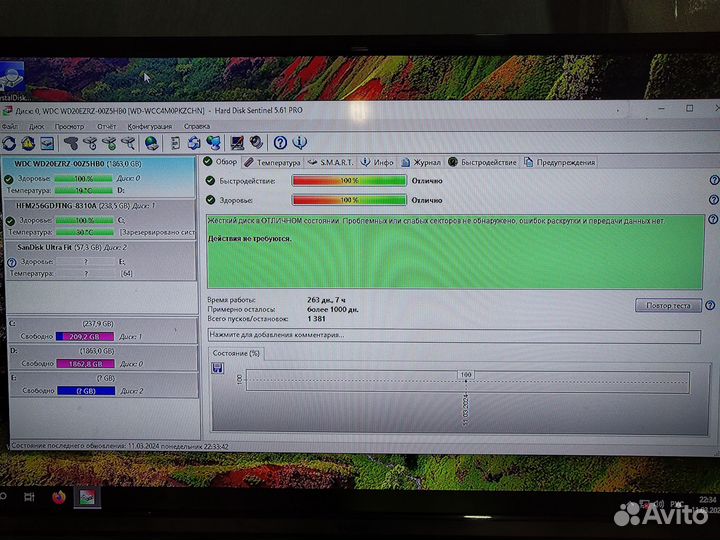Open the Отчёт menu
Screen dimensions: 720x540
point(107,126)
